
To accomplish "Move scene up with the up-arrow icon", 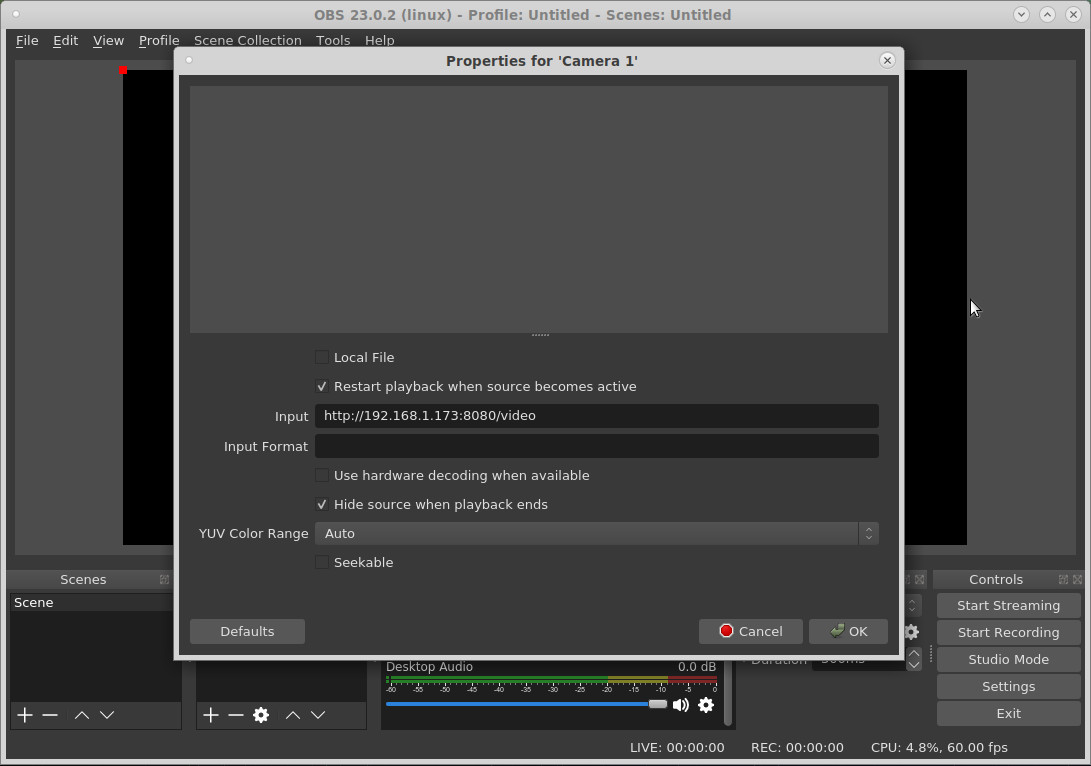I will pyautogui.click(x=81, y=715).
